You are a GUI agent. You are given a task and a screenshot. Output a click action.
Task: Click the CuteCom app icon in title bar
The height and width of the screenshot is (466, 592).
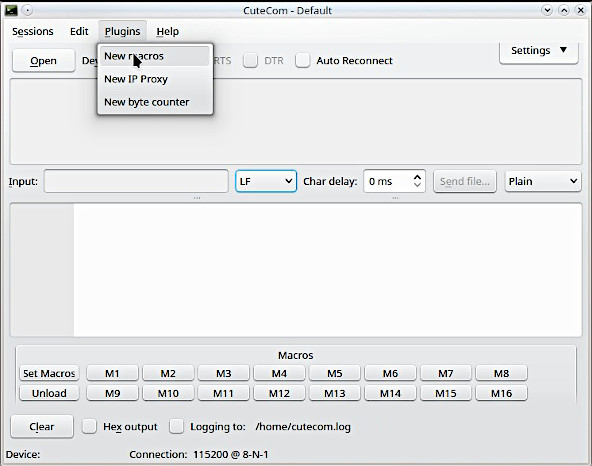pos(11,10)
